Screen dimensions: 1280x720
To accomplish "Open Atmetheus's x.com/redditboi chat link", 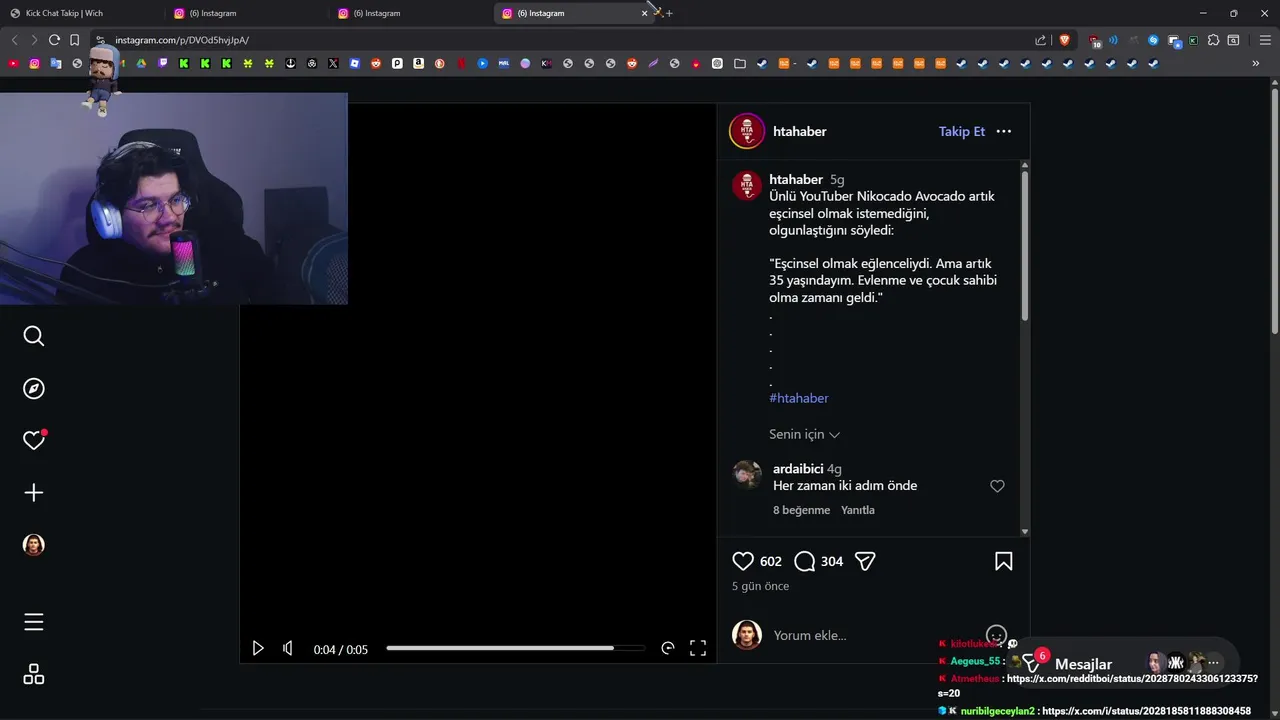I will (x=1132, y=678).
